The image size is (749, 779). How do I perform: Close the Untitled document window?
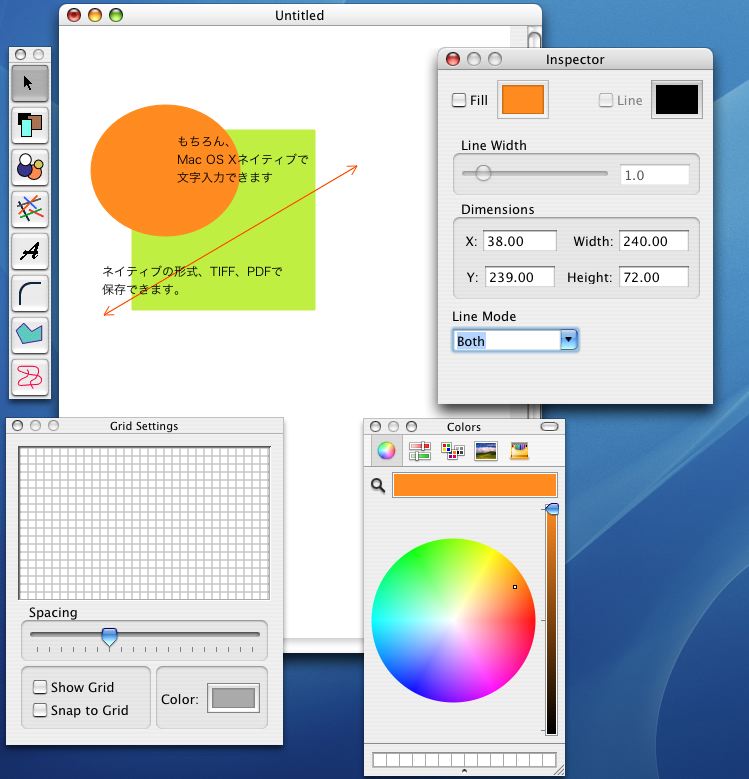(x=74, y=15)
